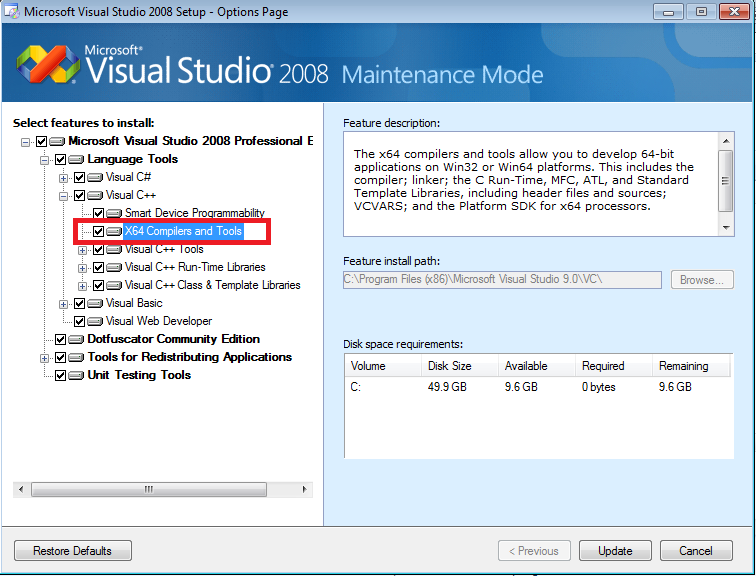Click the Remaining column header
The height and width of the screenshot is (576, 756).
coord(691,366)
